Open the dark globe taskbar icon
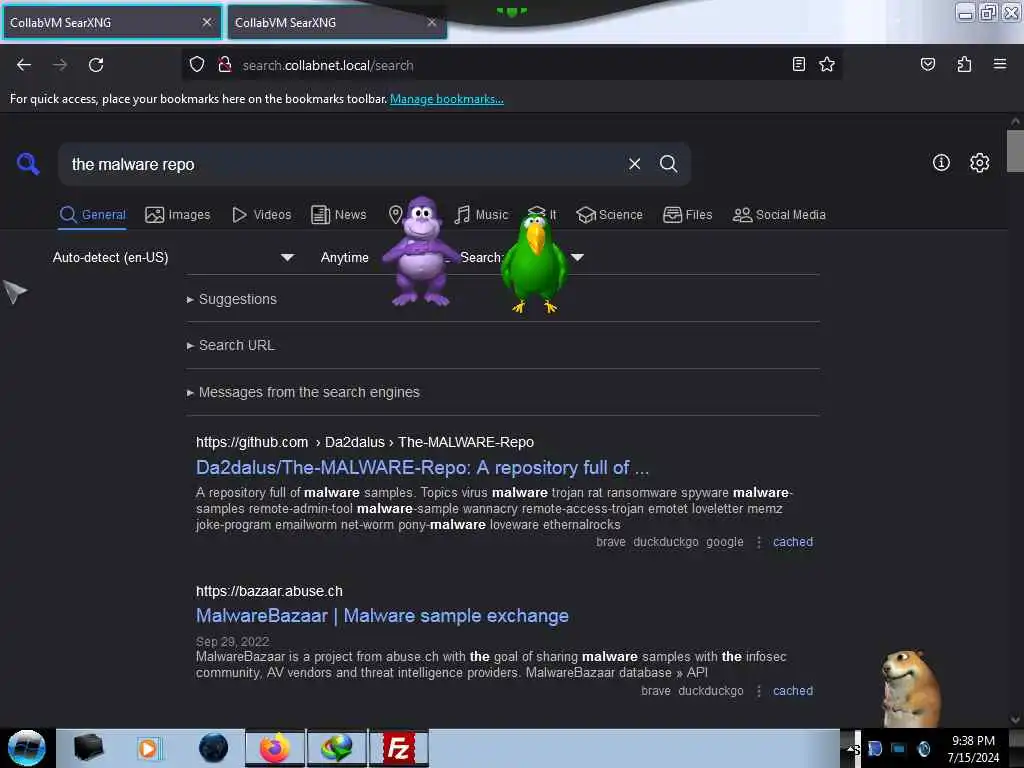Screen dimensions: 1024x768 213,748
